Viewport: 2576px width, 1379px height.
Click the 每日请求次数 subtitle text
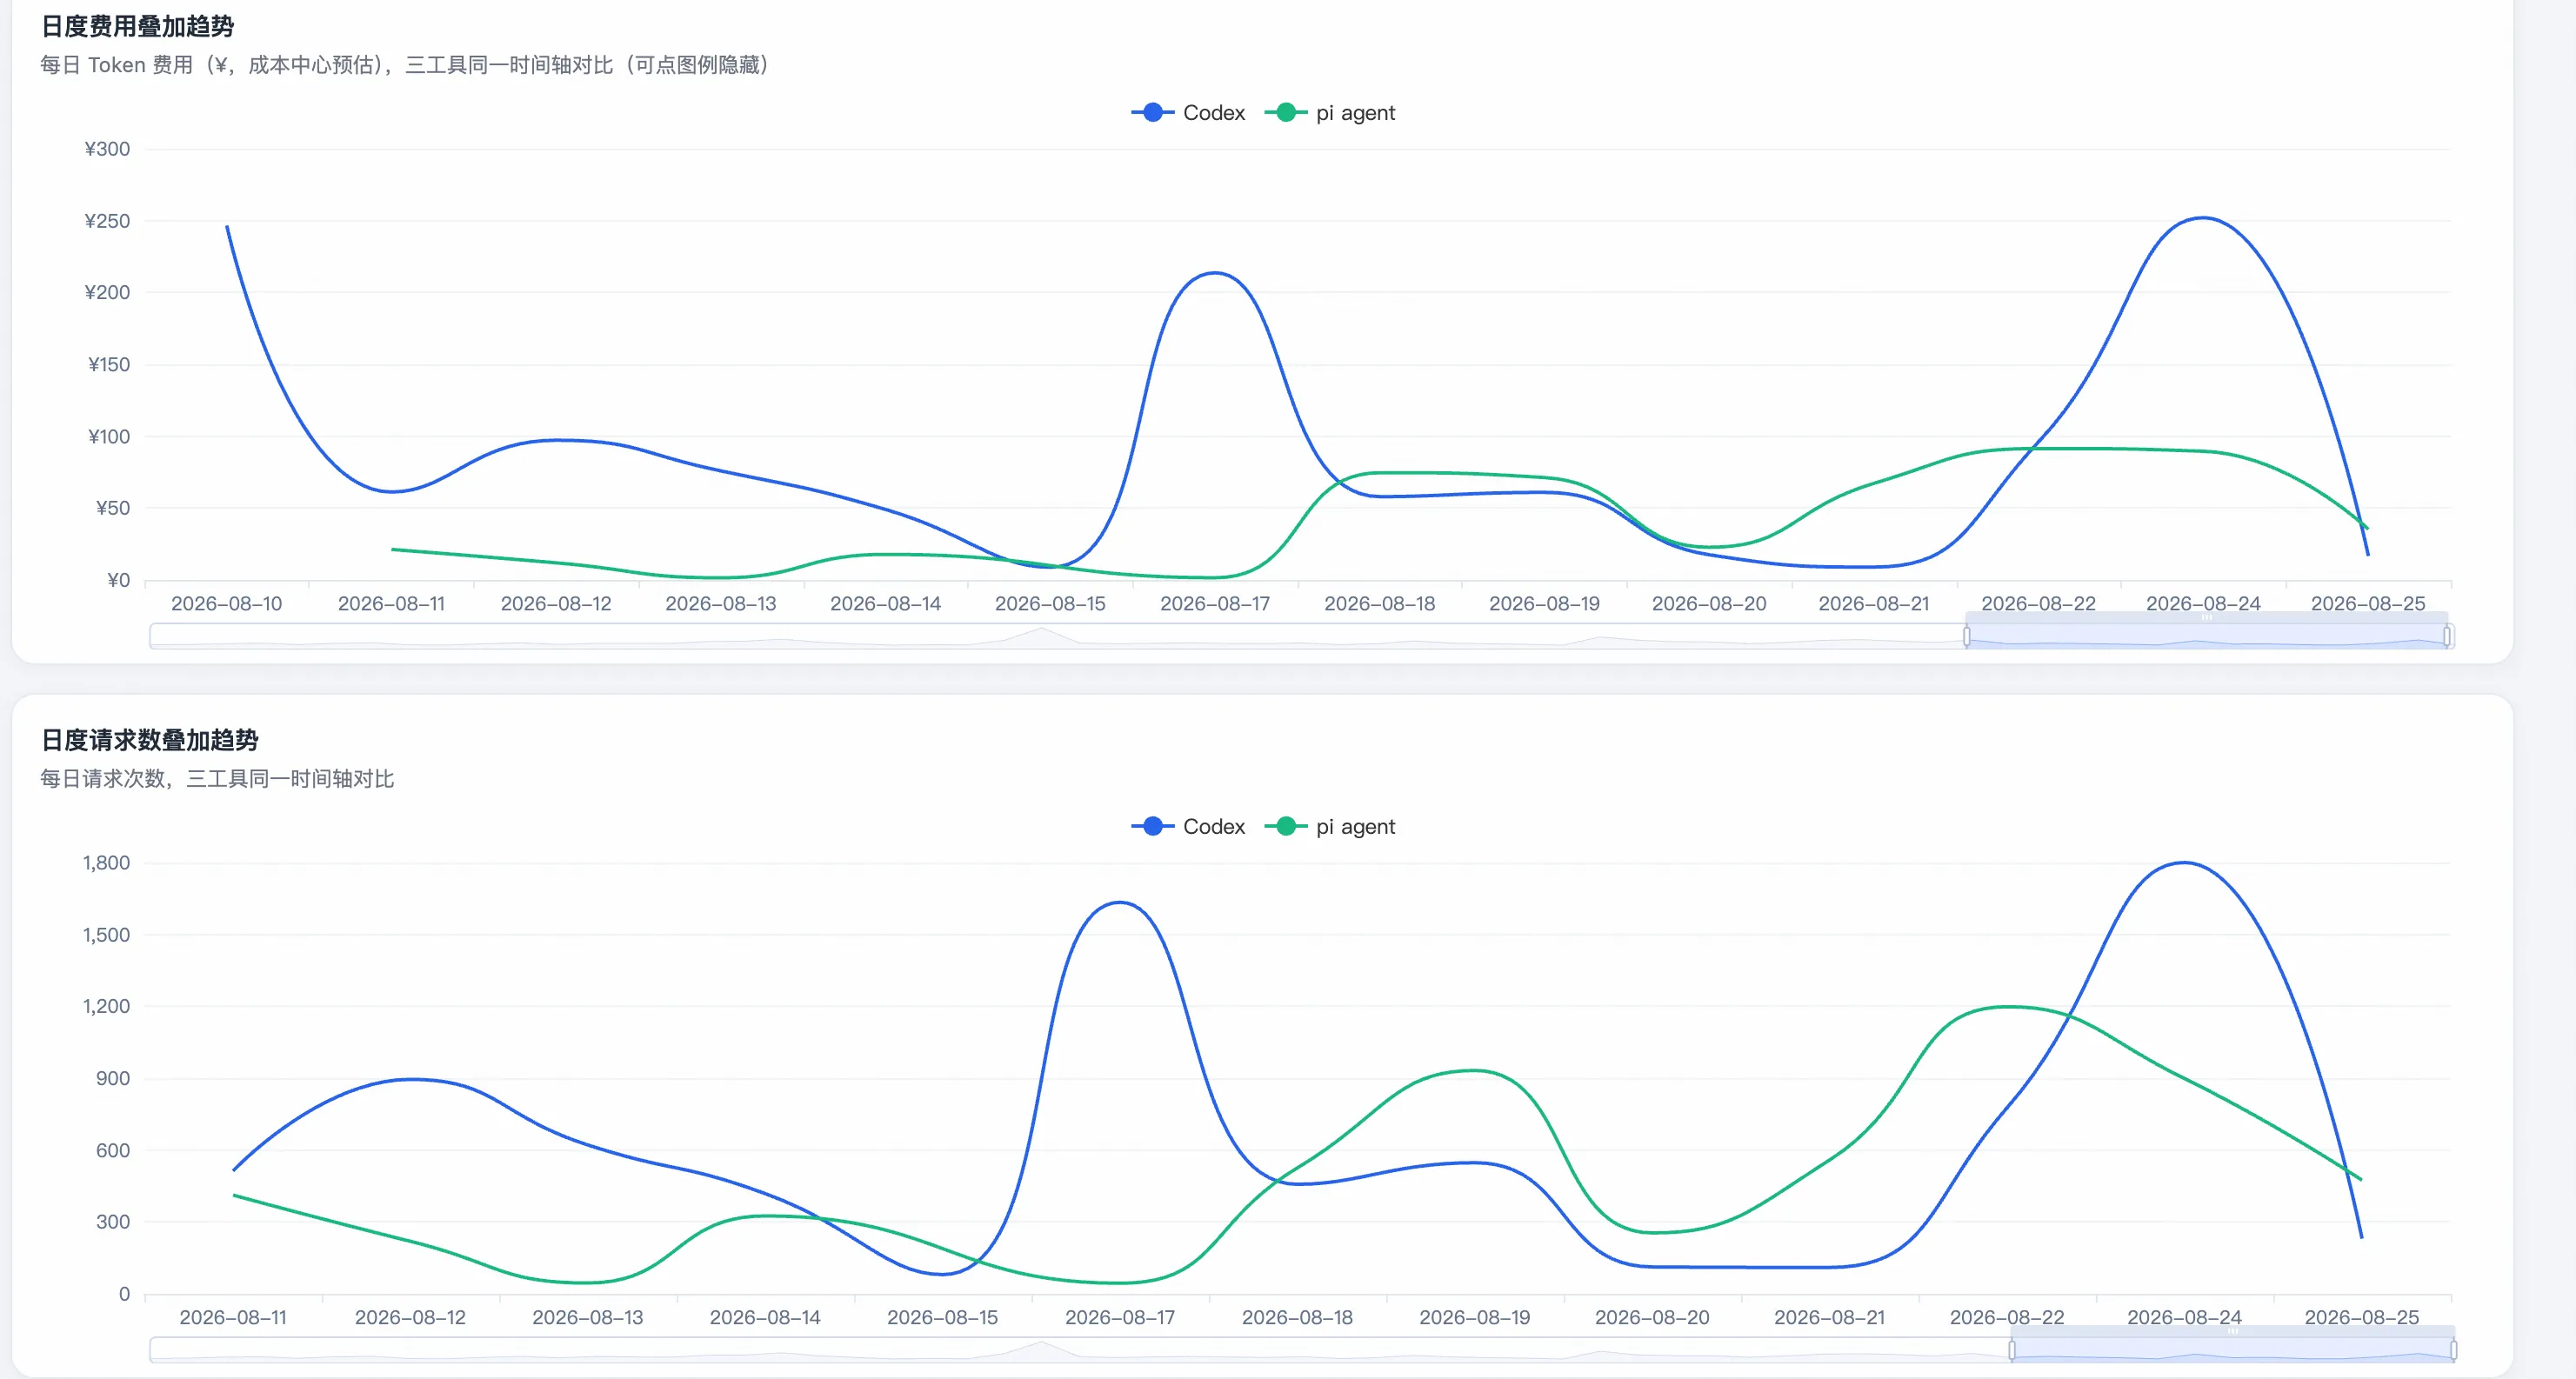[217, 779]
